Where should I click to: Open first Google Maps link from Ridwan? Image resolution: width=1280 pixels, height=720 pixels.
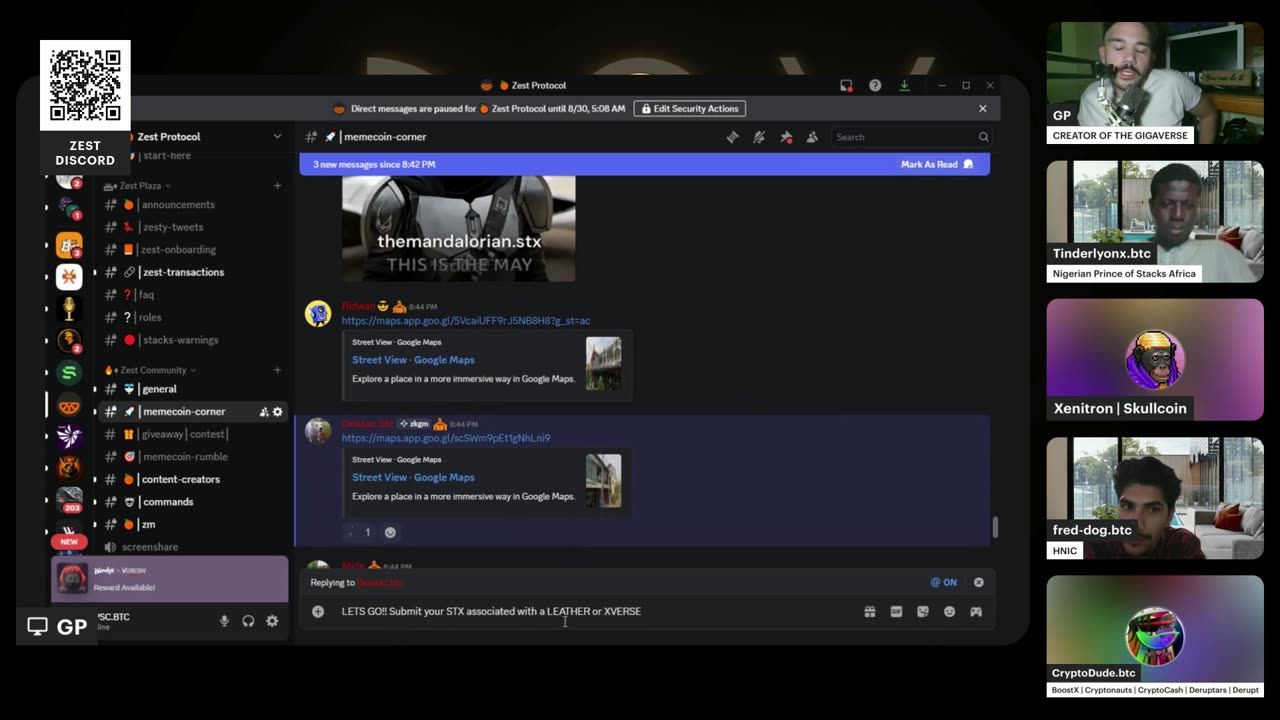[466, 321]
